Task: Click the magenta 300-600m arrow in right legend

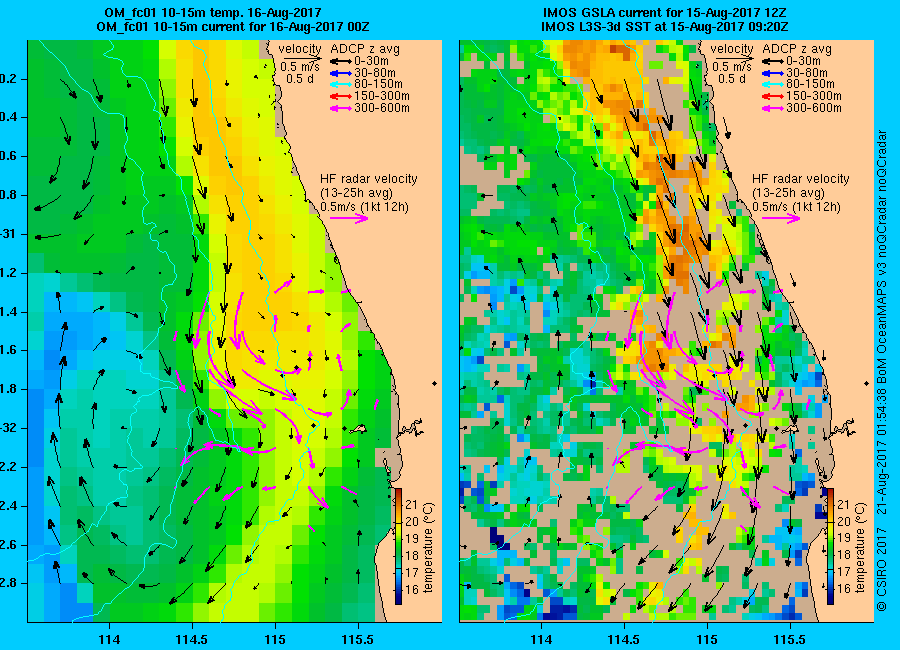Action: 773,108
